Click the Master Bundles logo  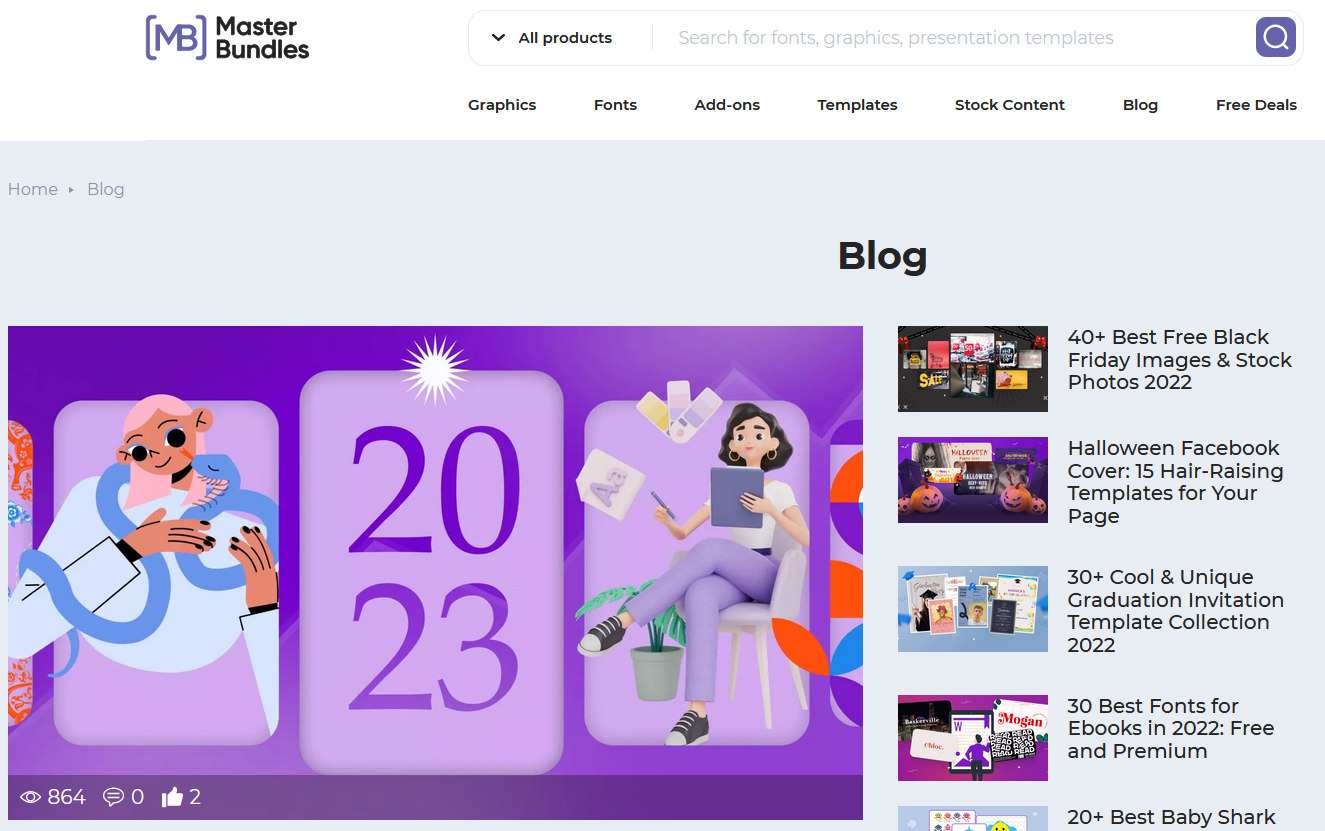(227, 38)
